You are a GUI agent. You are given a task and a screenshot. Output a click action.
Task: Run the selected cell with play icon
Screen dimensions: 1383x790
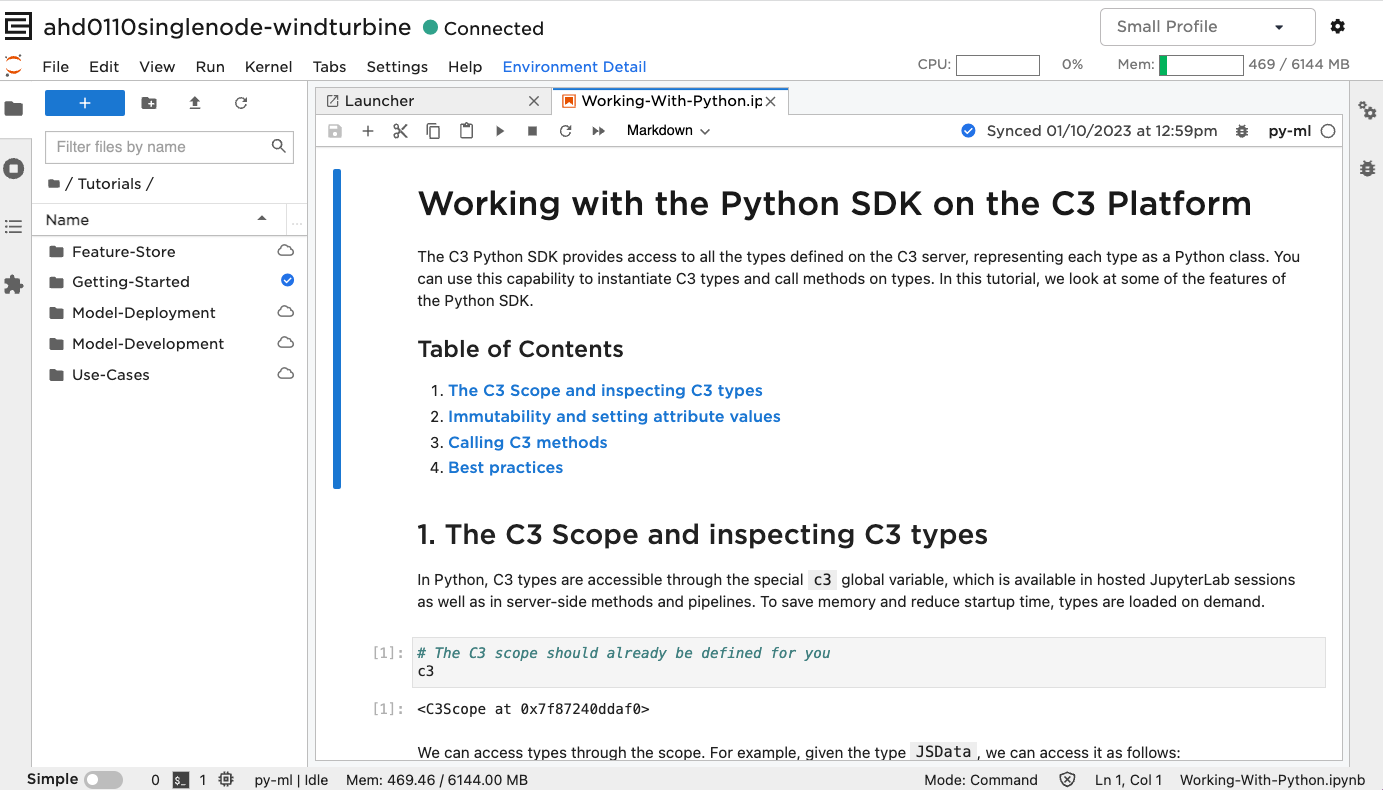tap(499, 131)
